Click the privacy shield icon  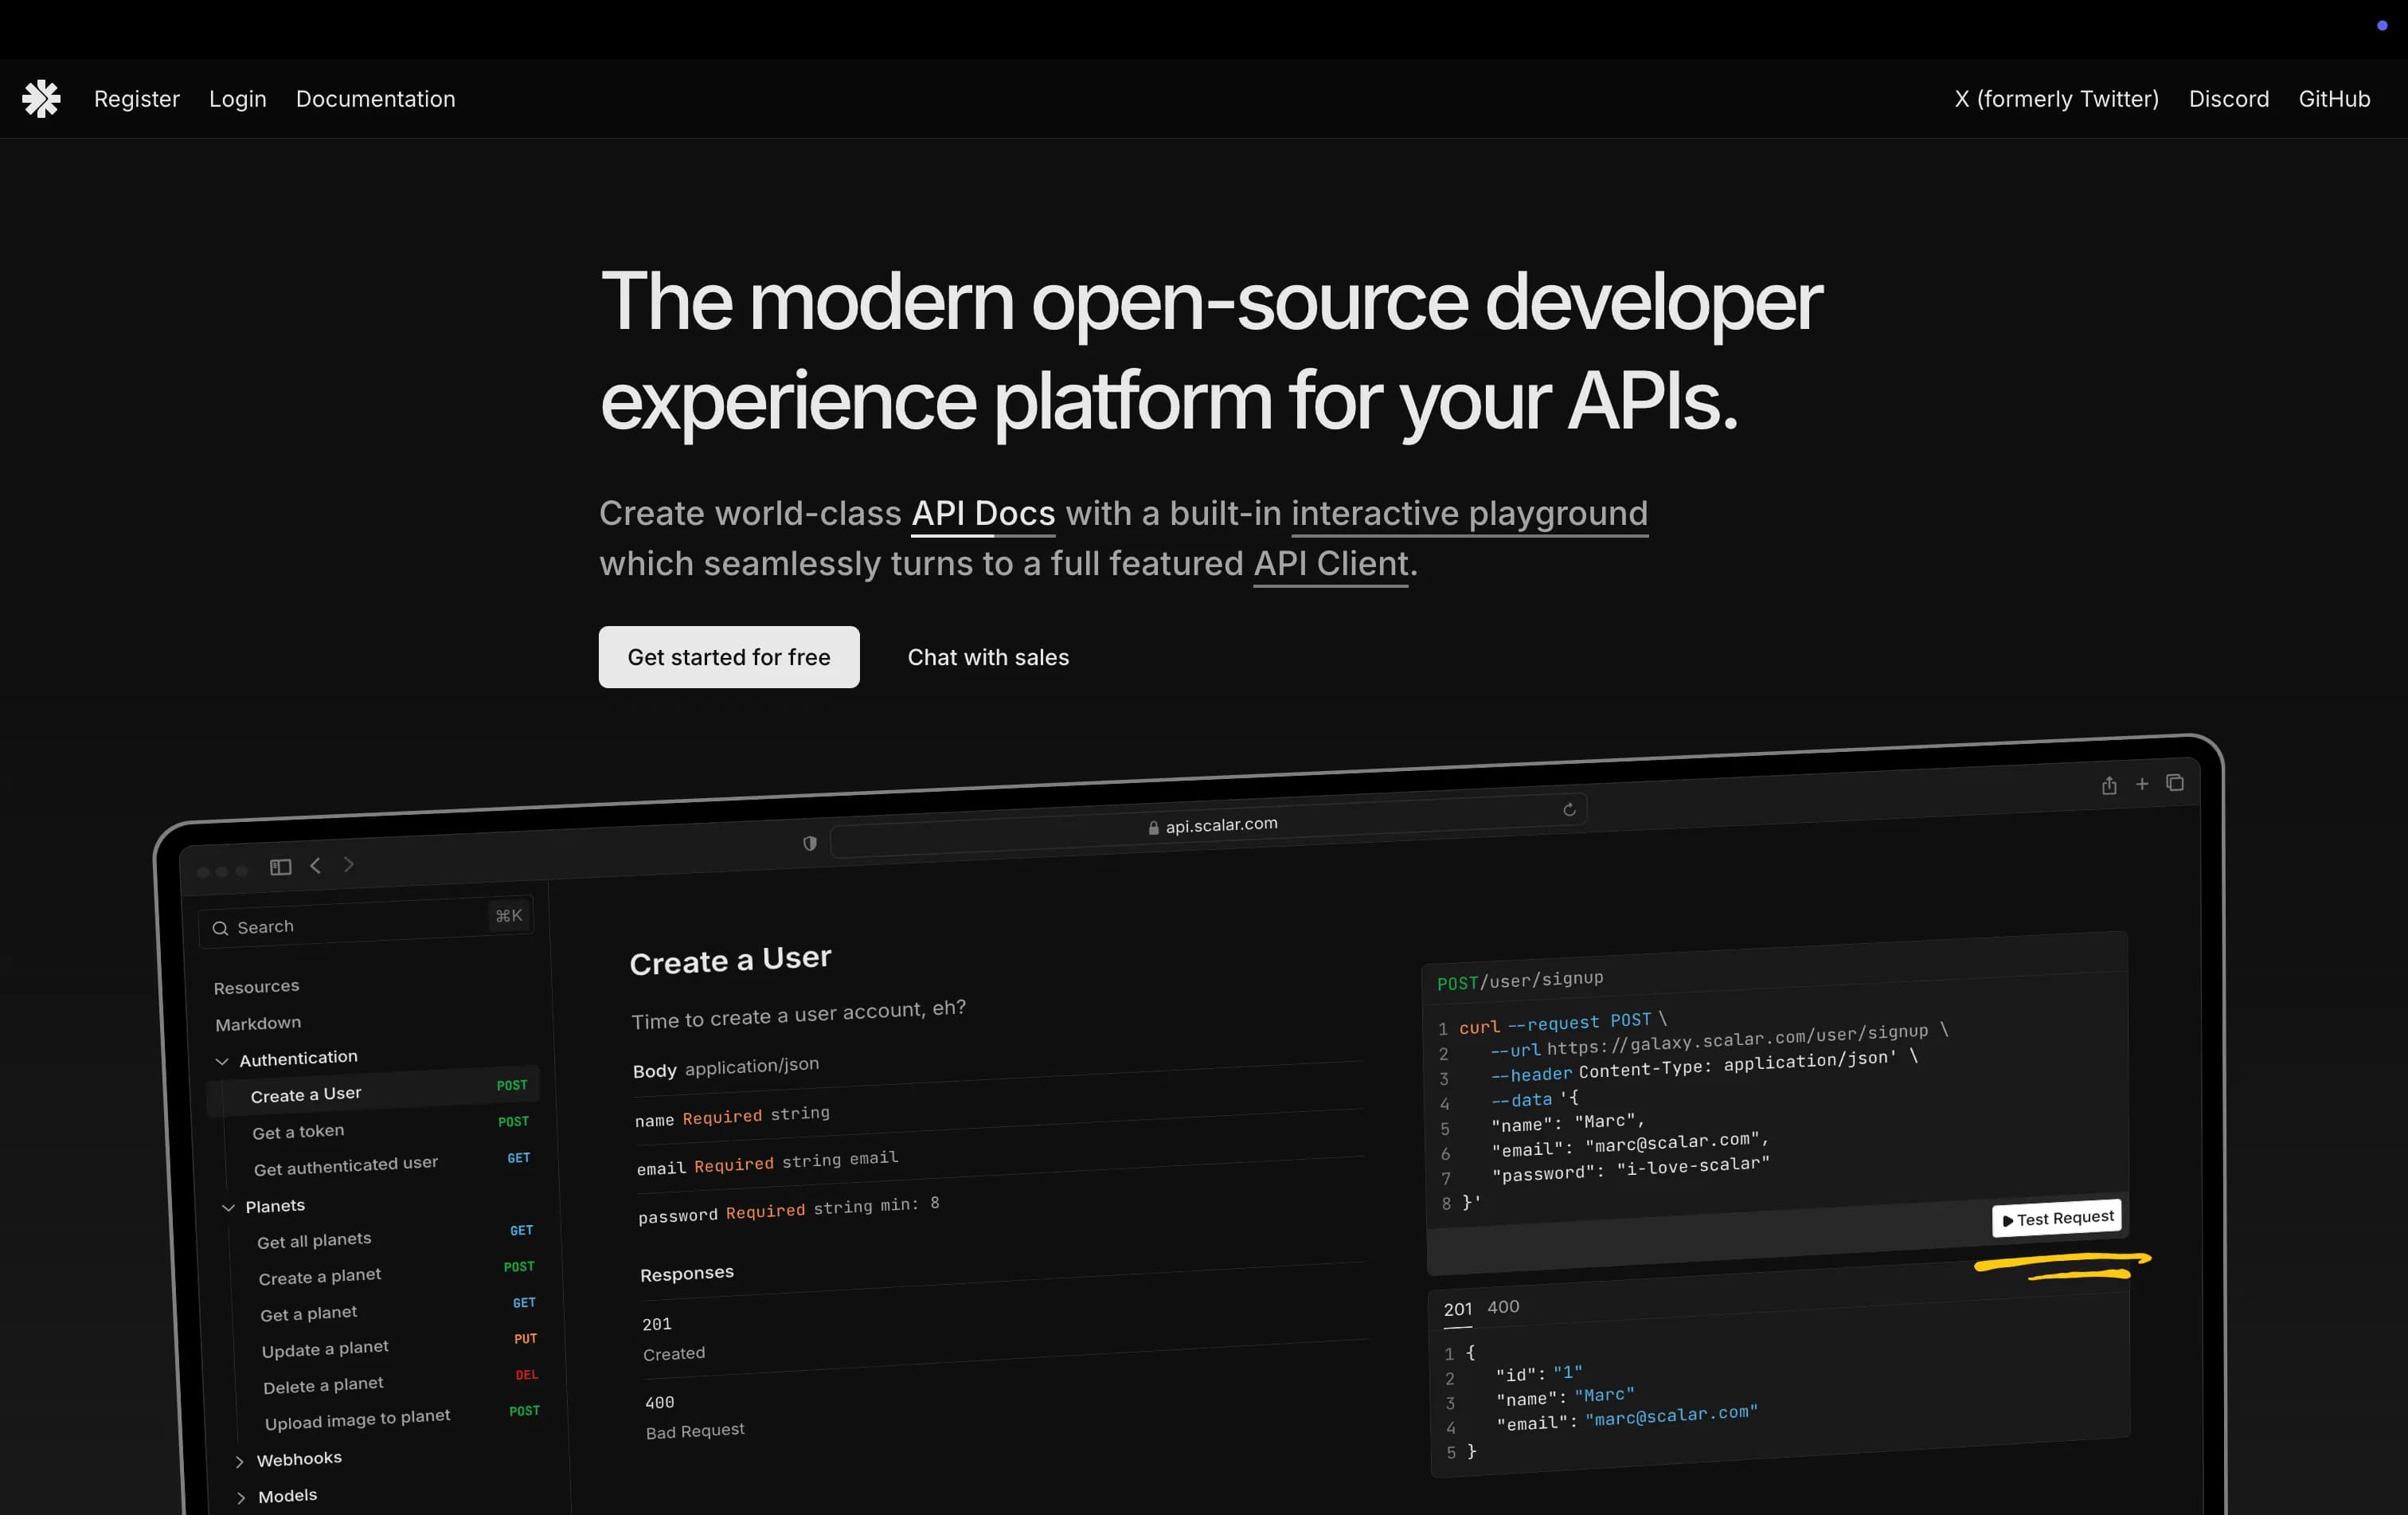tap(810, 843)
